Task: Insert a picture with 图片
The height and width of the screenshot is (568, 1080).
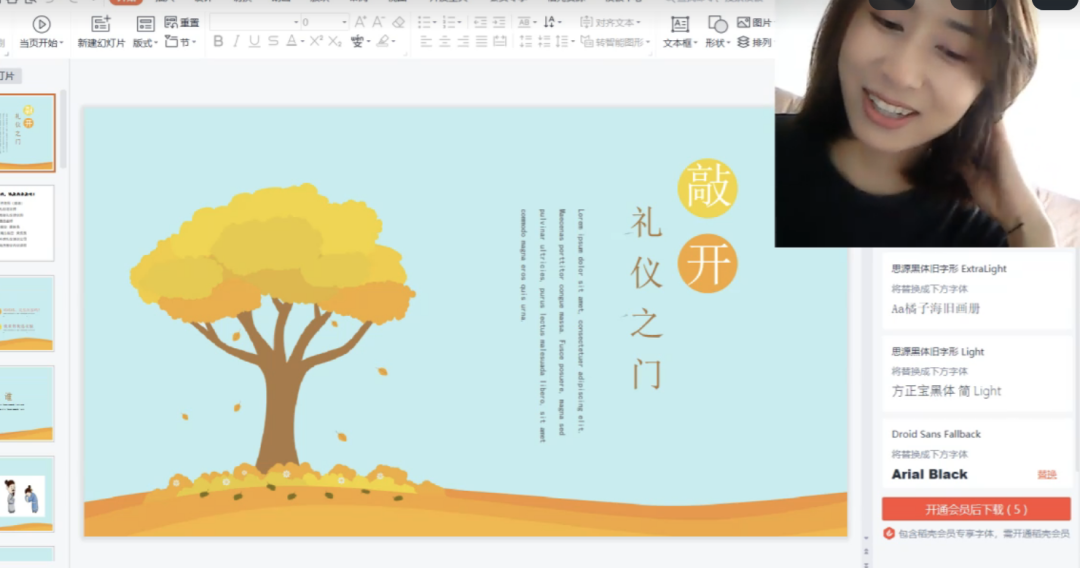Action: point(754,22)
